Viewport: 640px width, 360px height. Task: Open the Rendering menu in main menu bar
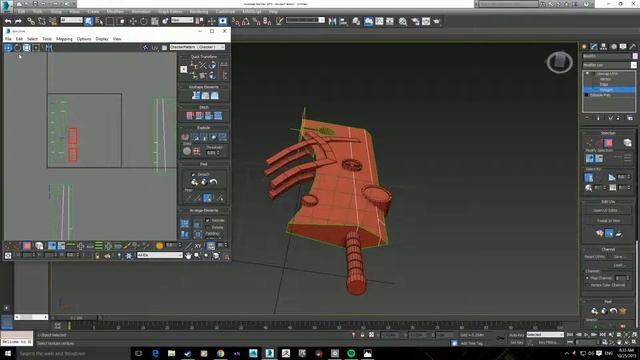199,12
